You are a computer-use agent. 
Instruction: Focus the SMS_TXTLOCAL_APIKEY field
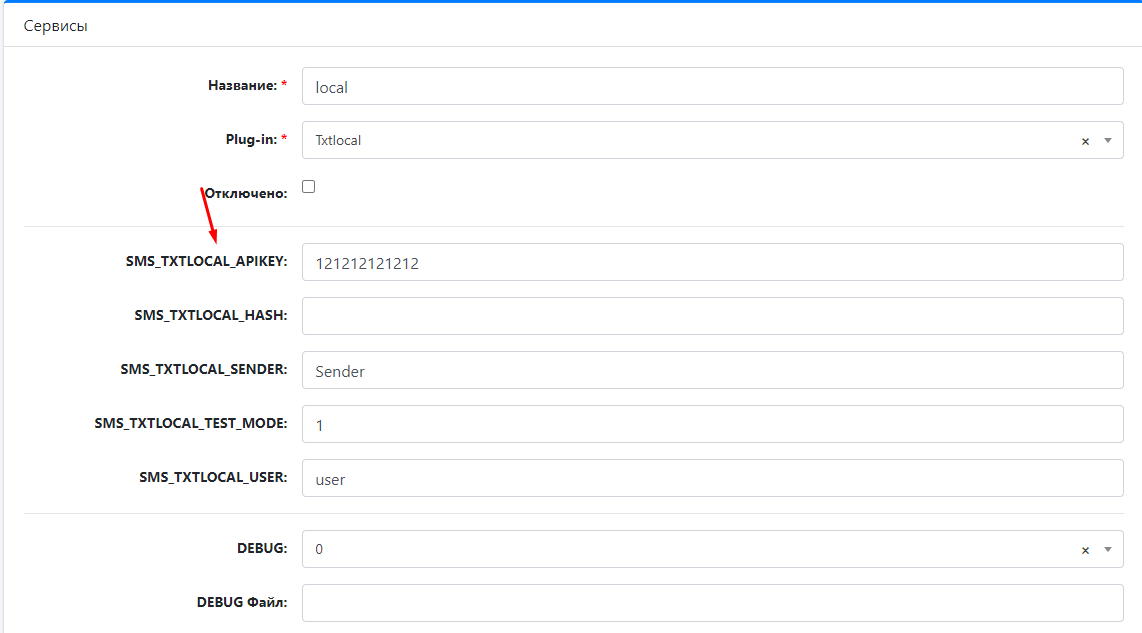pyautogui.click(x=712, y=262)
